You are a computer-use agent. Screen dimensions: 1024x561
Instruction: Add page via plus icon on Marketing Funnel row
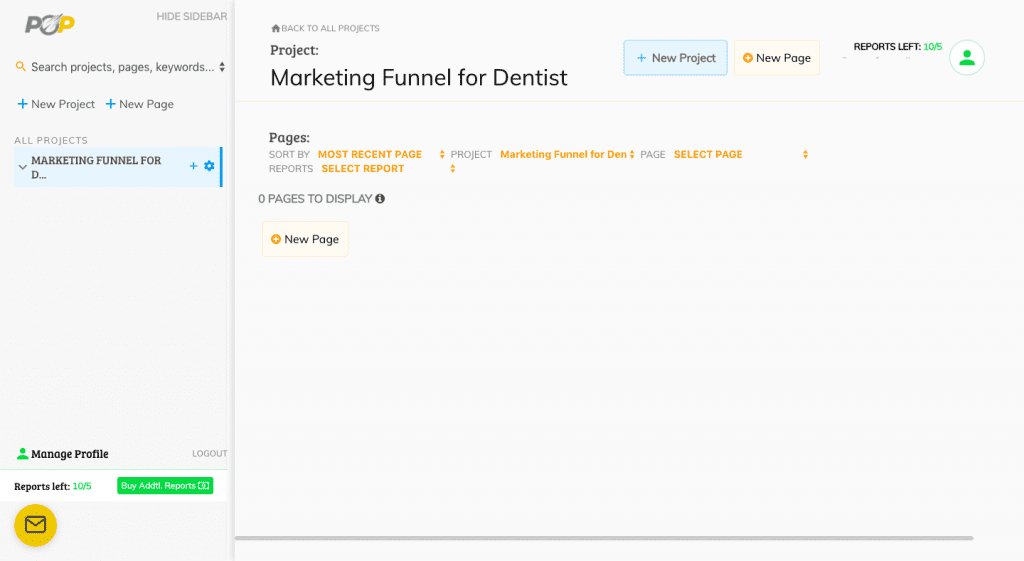pos(193,166)
